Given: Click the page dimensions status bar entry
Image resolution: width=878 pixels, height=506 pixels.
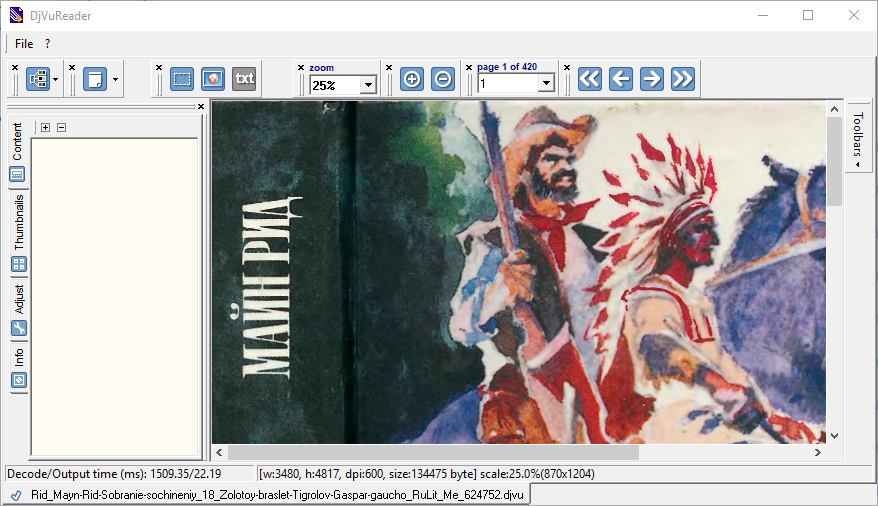Looking at the screenshot, I should (427, 474).
